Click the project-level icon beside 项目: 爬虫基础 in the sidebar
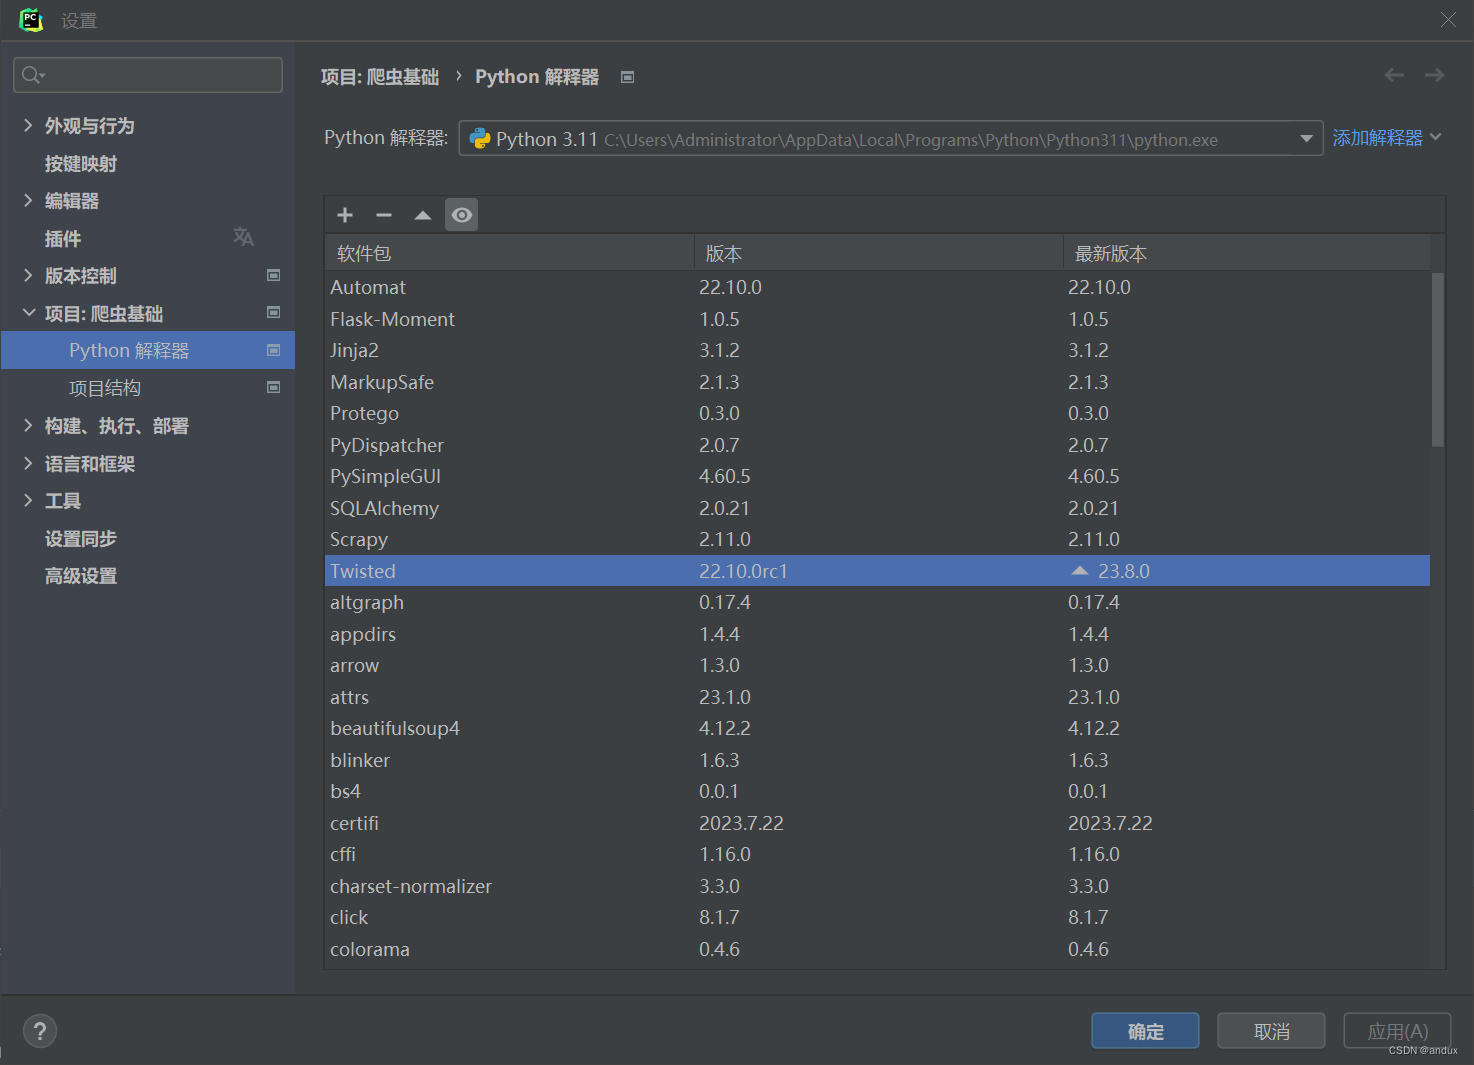Viewport: 1474px width, 1065px height. click(273, 312)
